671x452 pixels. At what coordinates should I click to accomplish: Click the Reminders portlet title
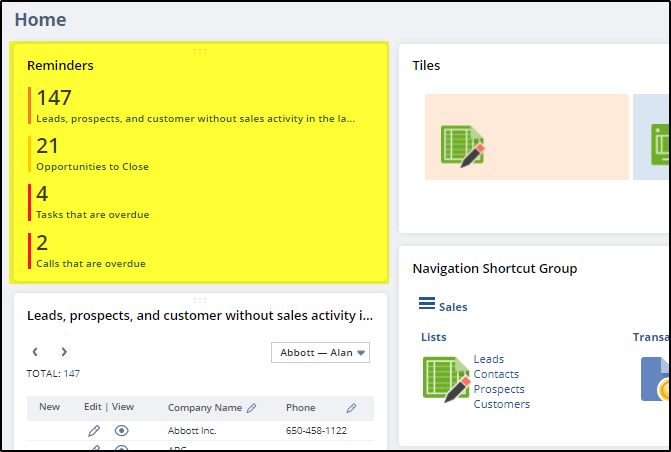[60, 65]
